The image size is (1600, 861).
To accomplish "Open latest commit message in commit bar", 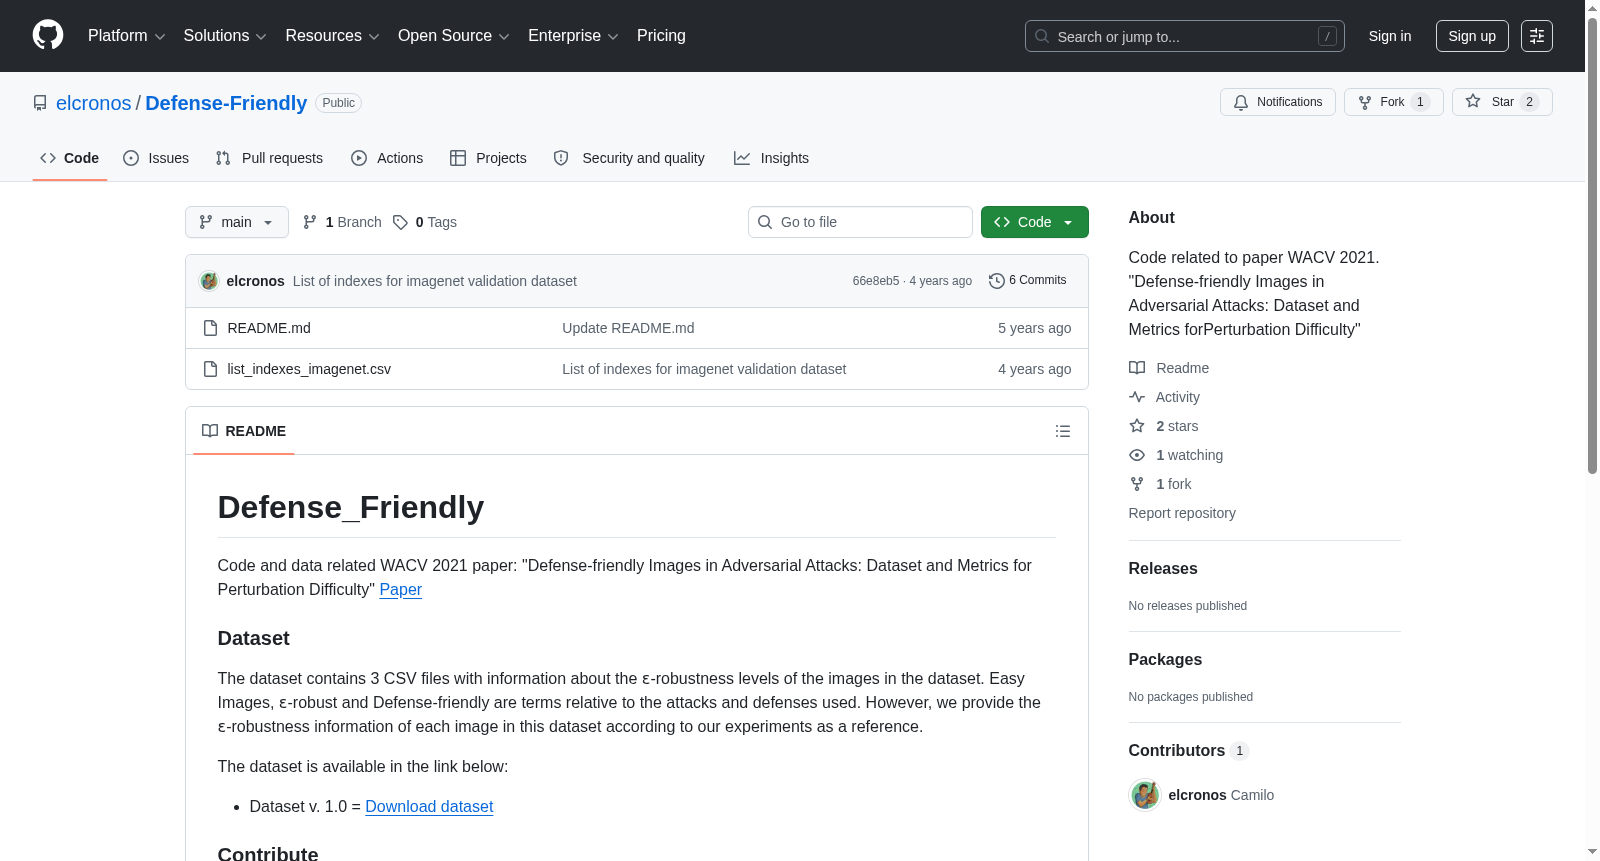I will (x=435, y=281).
